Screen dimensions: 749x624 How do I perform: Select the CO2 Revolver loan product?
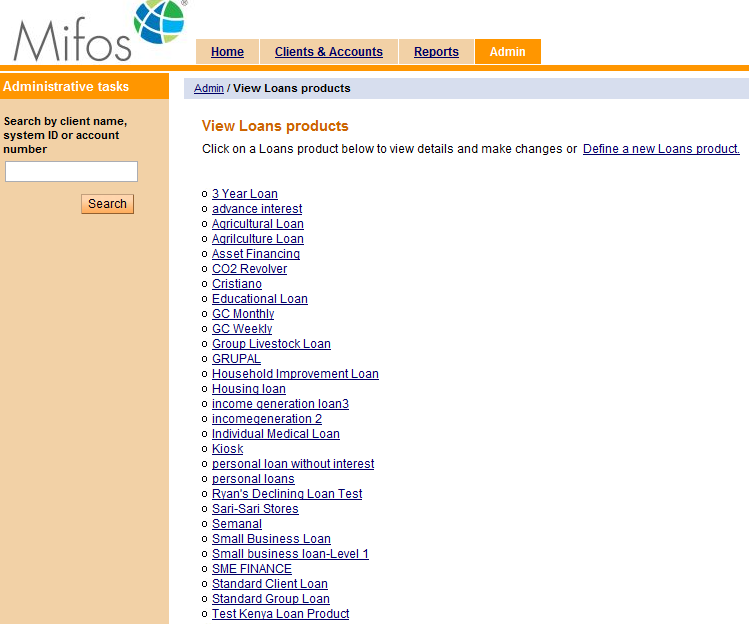click(249, 269)
